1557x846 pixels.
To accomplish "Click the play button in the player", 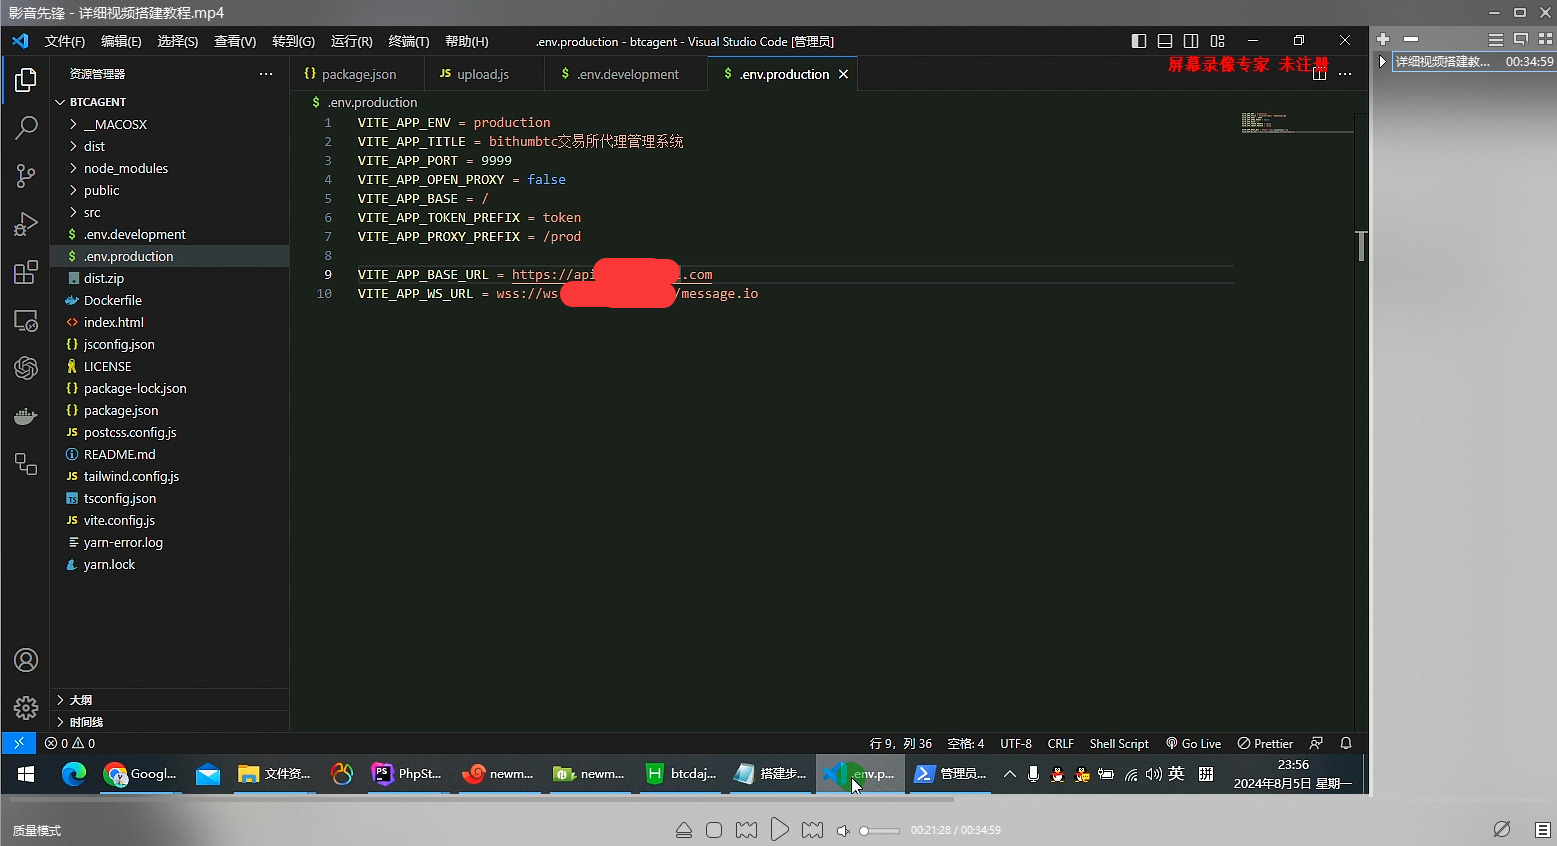I will coord(780,830).
